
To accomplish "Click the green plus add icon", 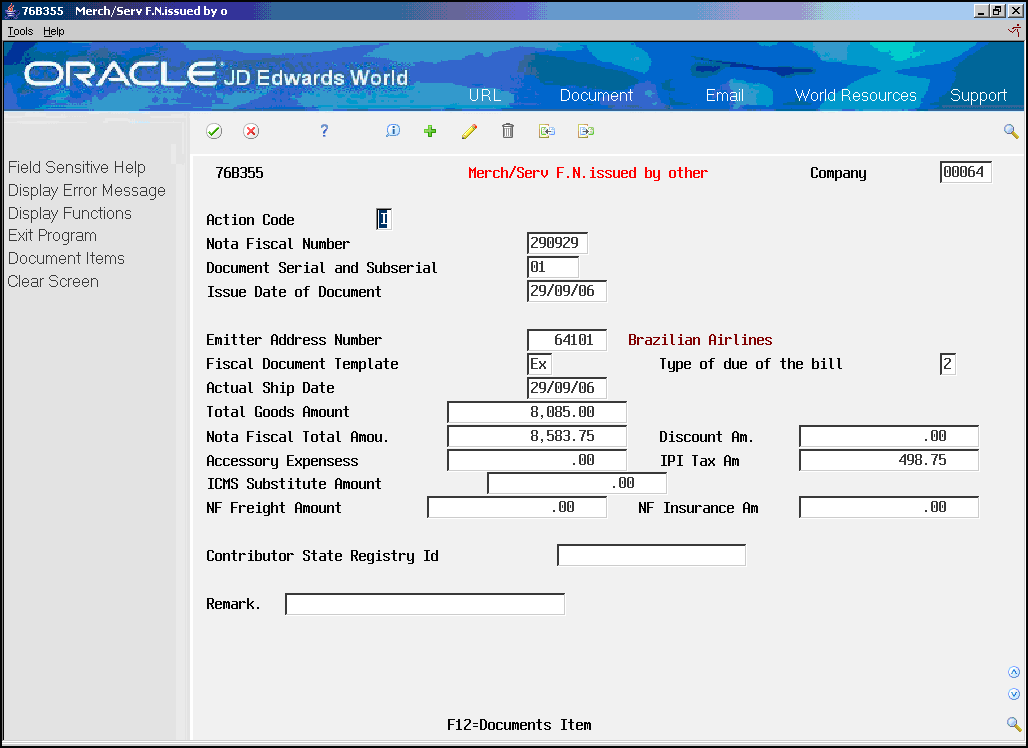I will tap(430, 131).
